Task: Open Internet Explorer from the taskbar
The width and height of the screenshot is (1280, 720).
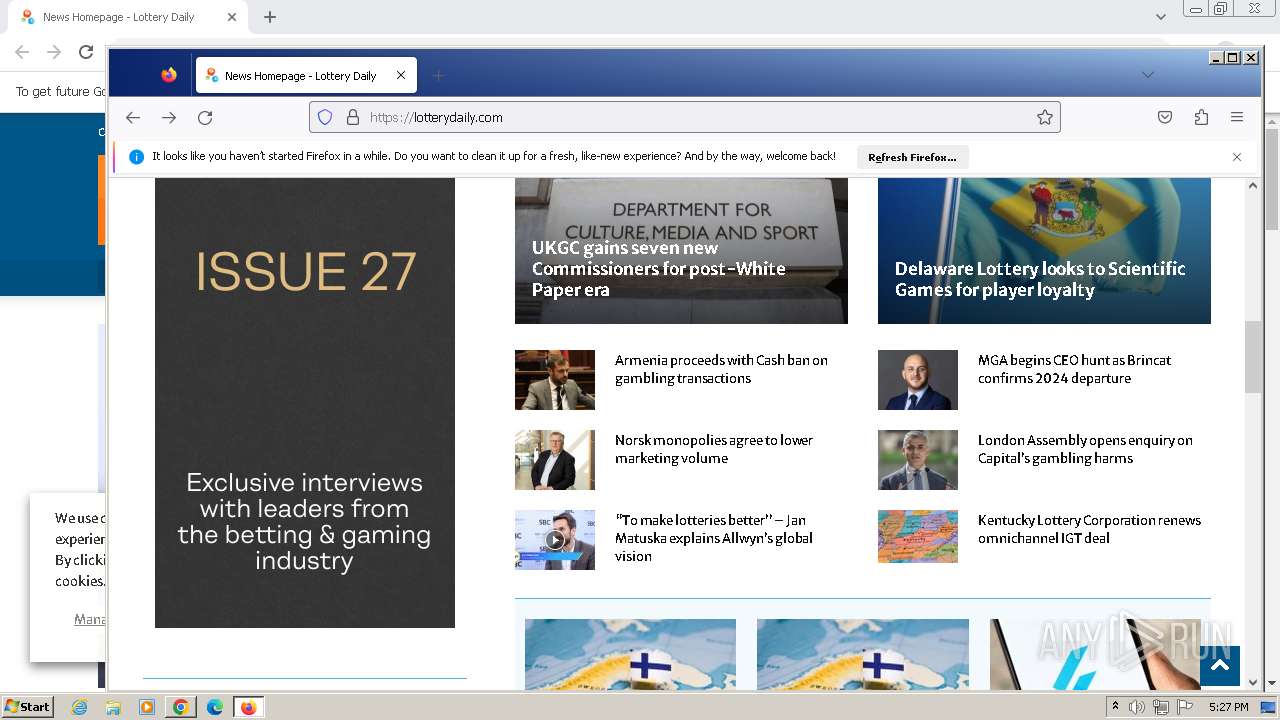Action: 80,707
